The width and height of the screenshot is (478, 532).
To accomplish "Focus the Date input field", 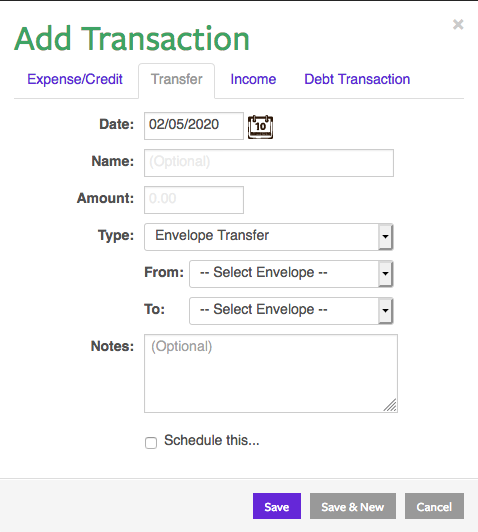I will 194,126.
